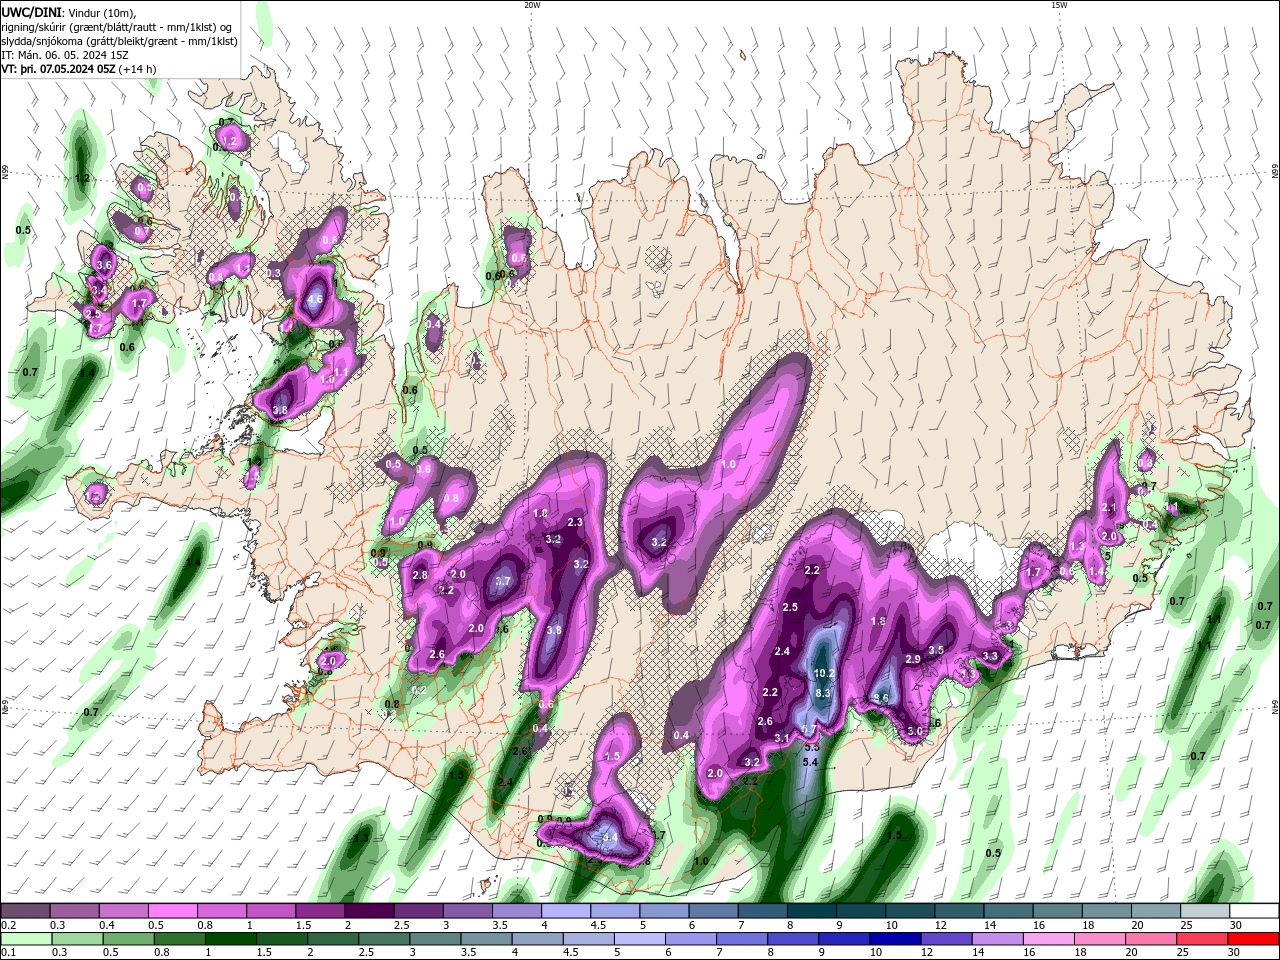Click the 'slydda/snjókoma' legend description line
This screenshot has height=960, width=1280.
(119, 41)
